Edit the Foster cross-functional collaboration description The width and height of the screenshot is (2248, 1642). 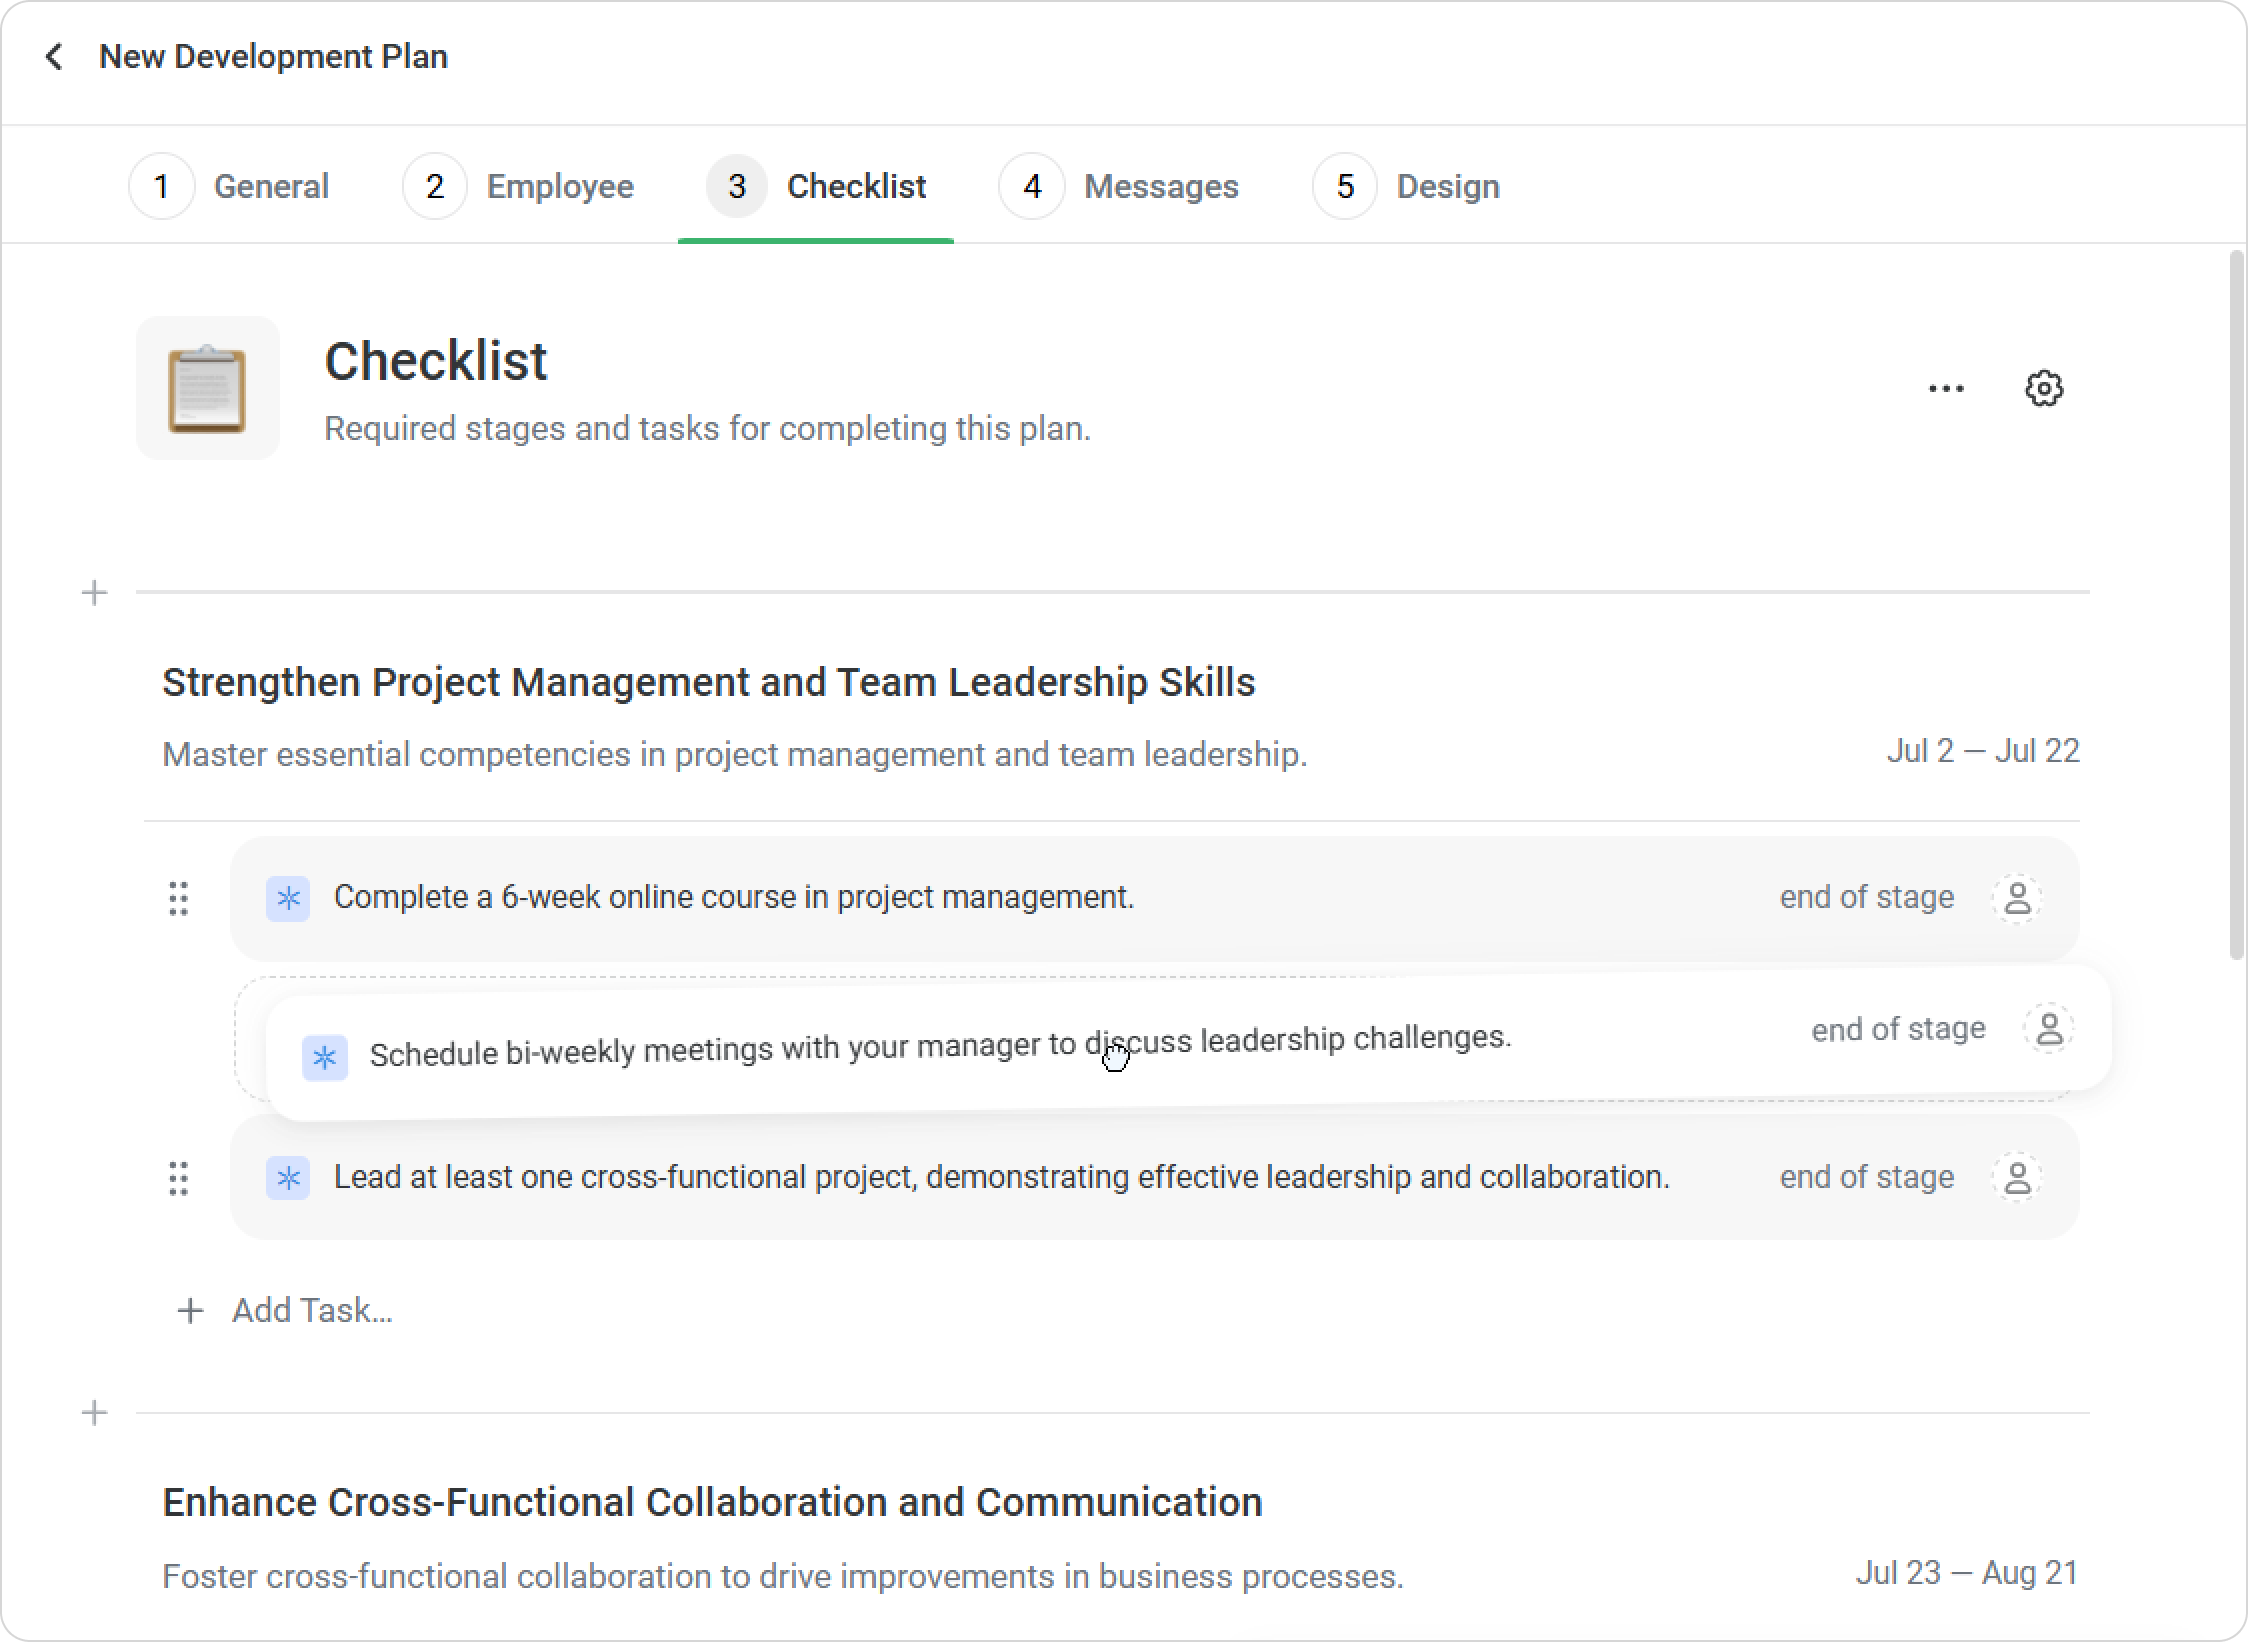783,1576
